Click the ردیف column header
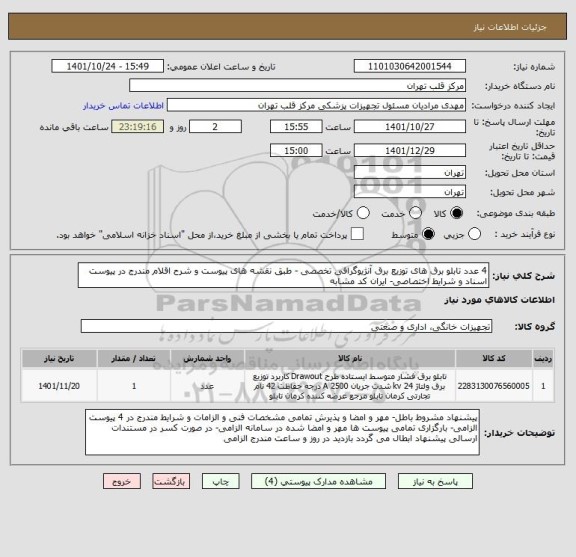This screenshot has height=557, width=576. pyautogui.click(x=543, y=358)
